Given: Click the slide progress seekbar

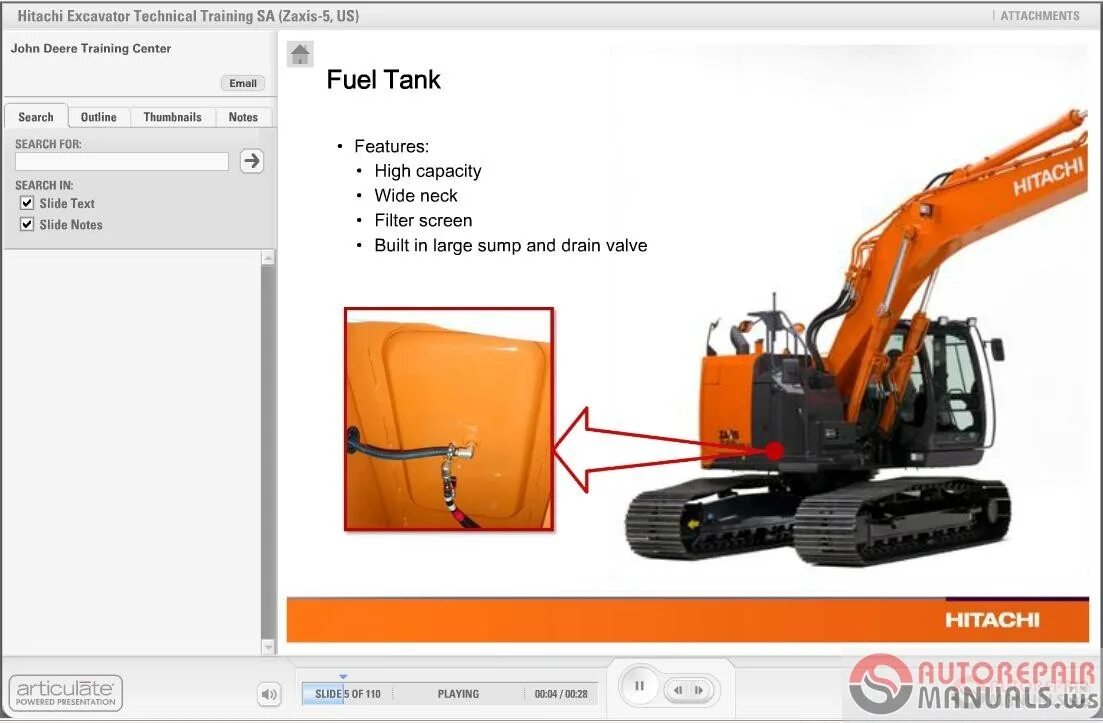Looking at the screenshot, I should pyautogui.click(x=450, y=693).
